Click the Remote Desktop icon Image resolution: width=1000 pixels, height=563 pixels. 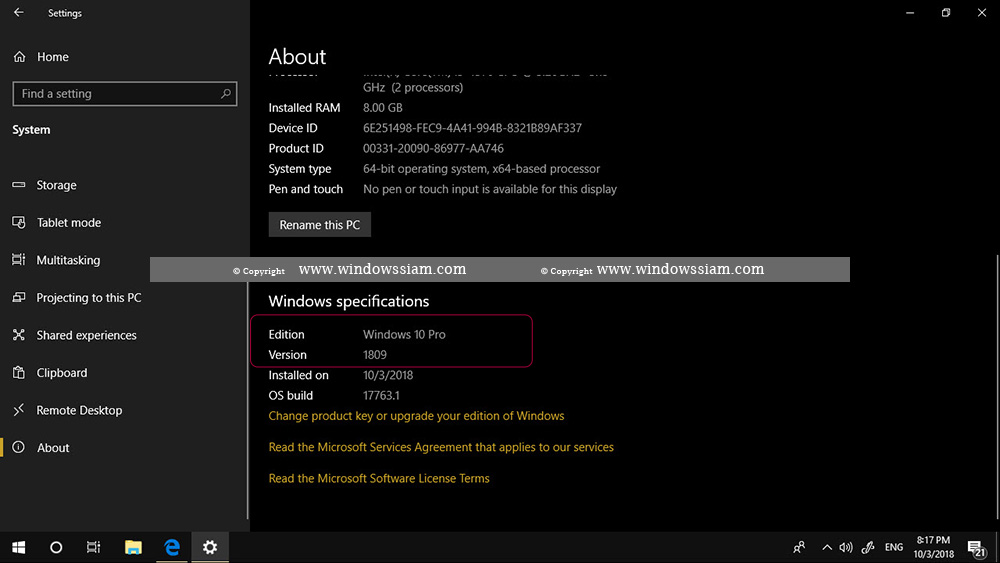coord(19,410)
